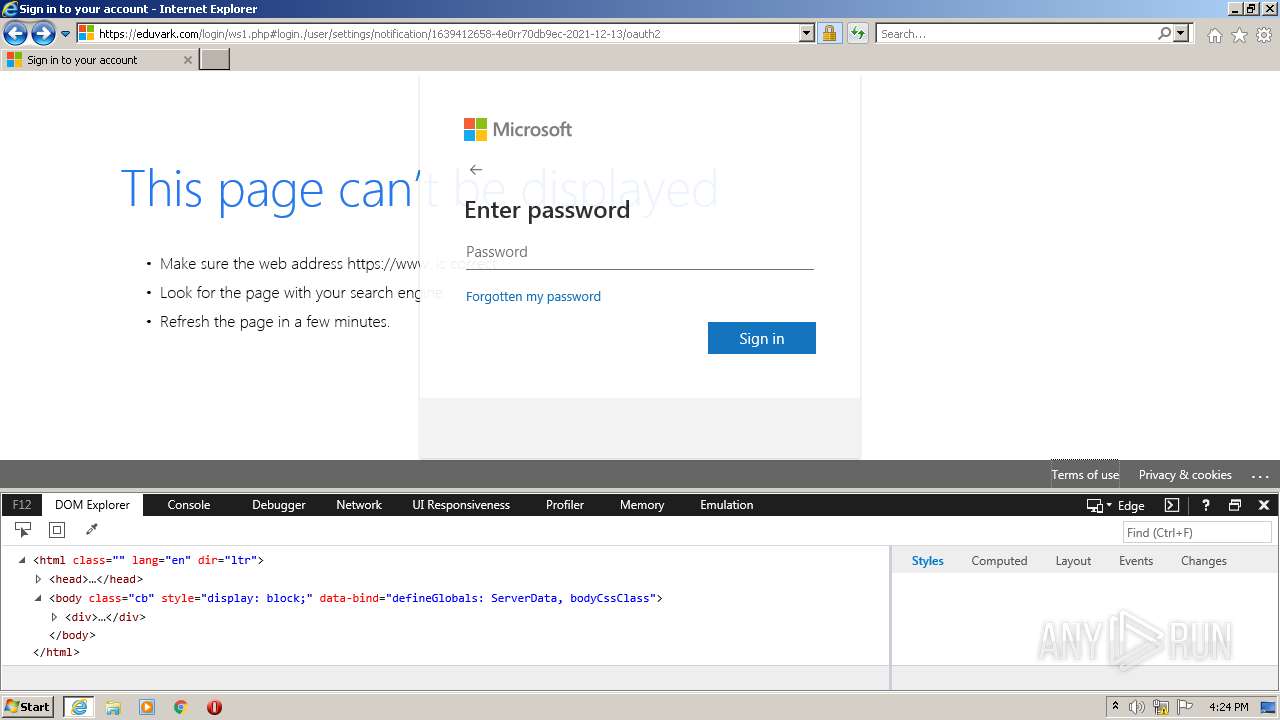Show hidden tray icons arrow

pyautogui.click(x=1115, y=707)
